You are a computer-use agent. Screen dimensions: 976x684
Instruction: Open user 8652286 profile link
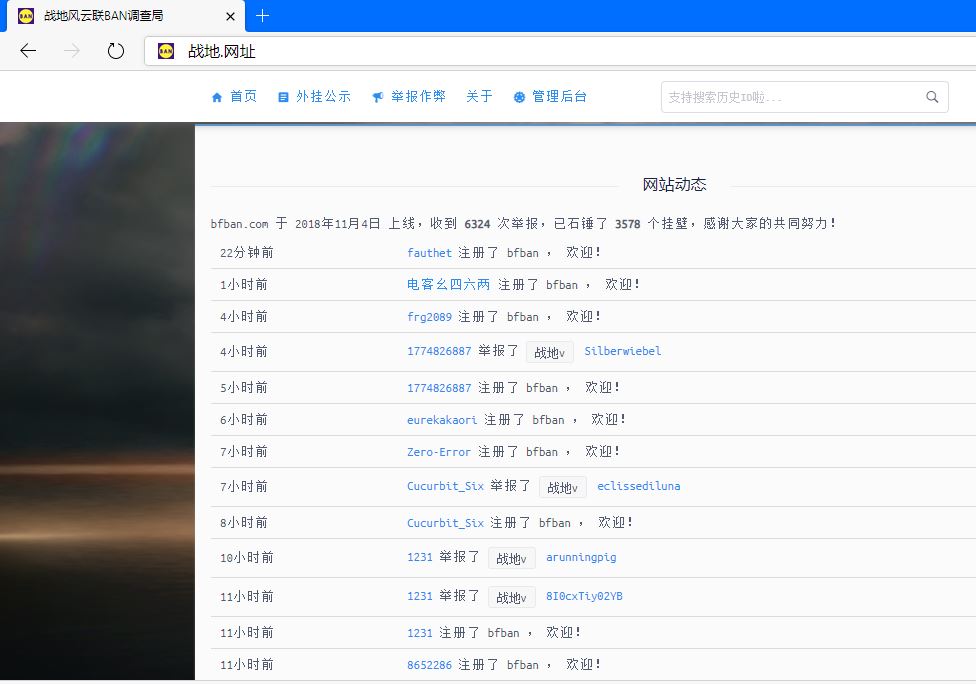(x=429, y=665)
